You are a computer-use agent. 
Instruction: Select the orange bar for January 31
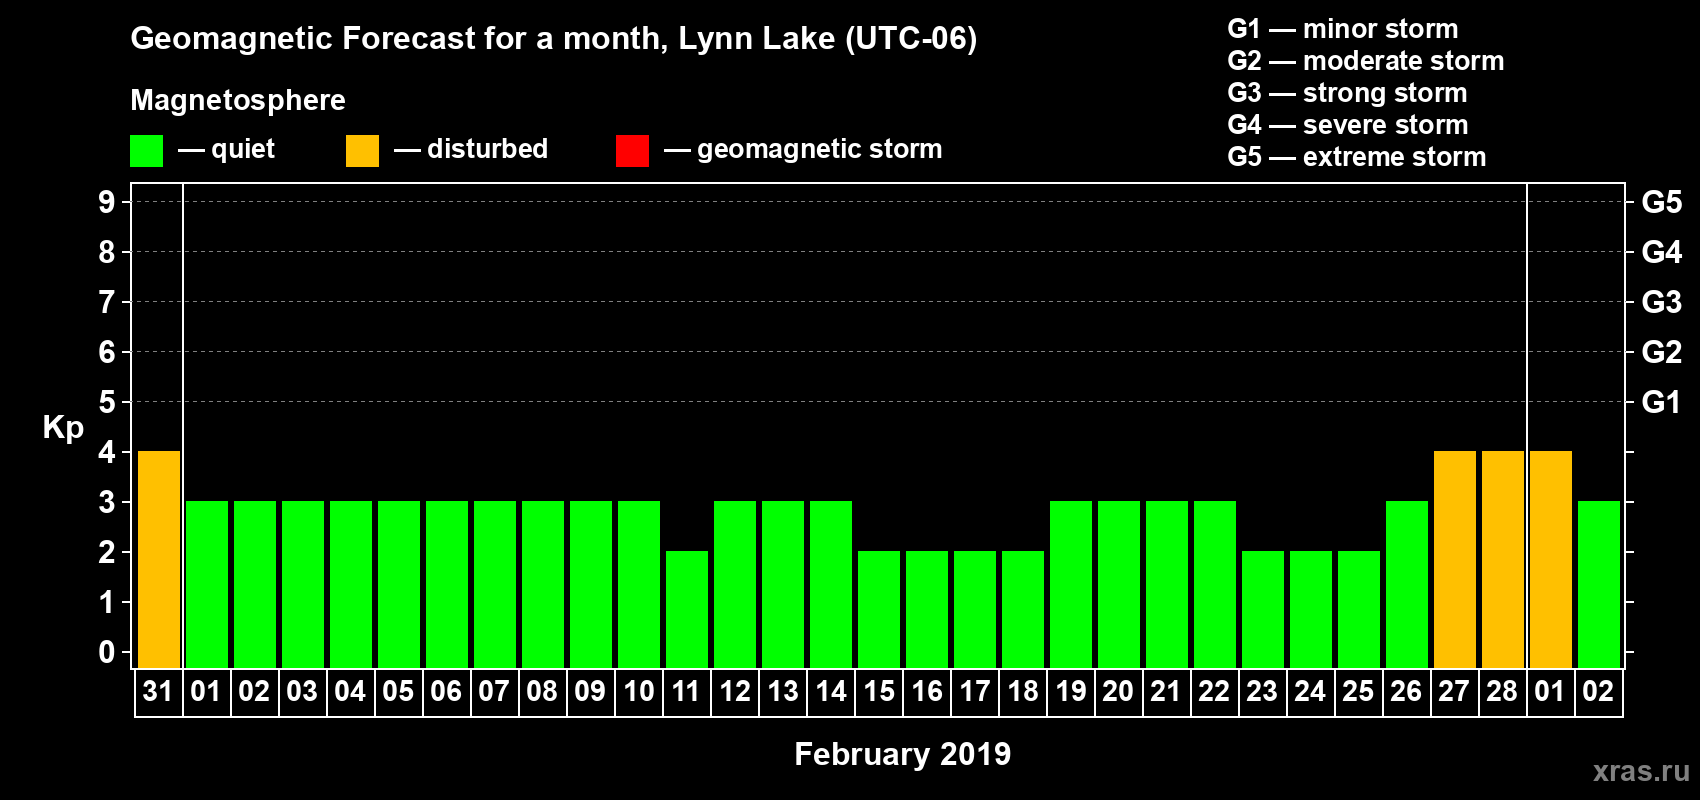pyautogui.click(x=159, y=559)
